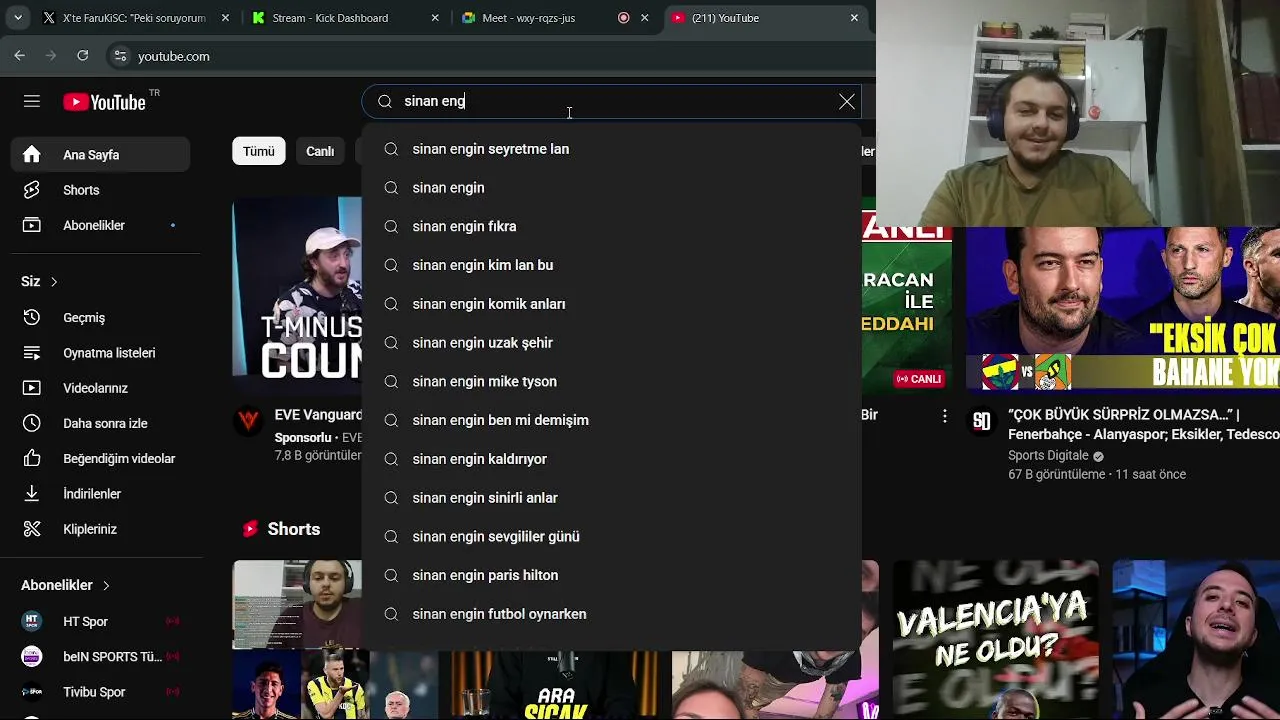Click the HT Spor channel avatar
The width and height of the screenshot is (1280, 720).
32,621
